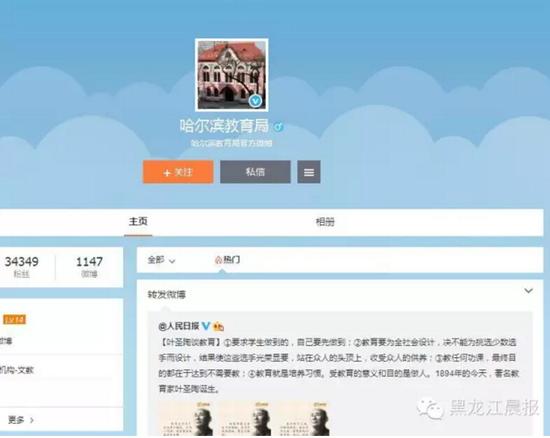Expand the post options chevron next to 转发微博
This screenshot has width=550, height=438.
click(528, 291)
